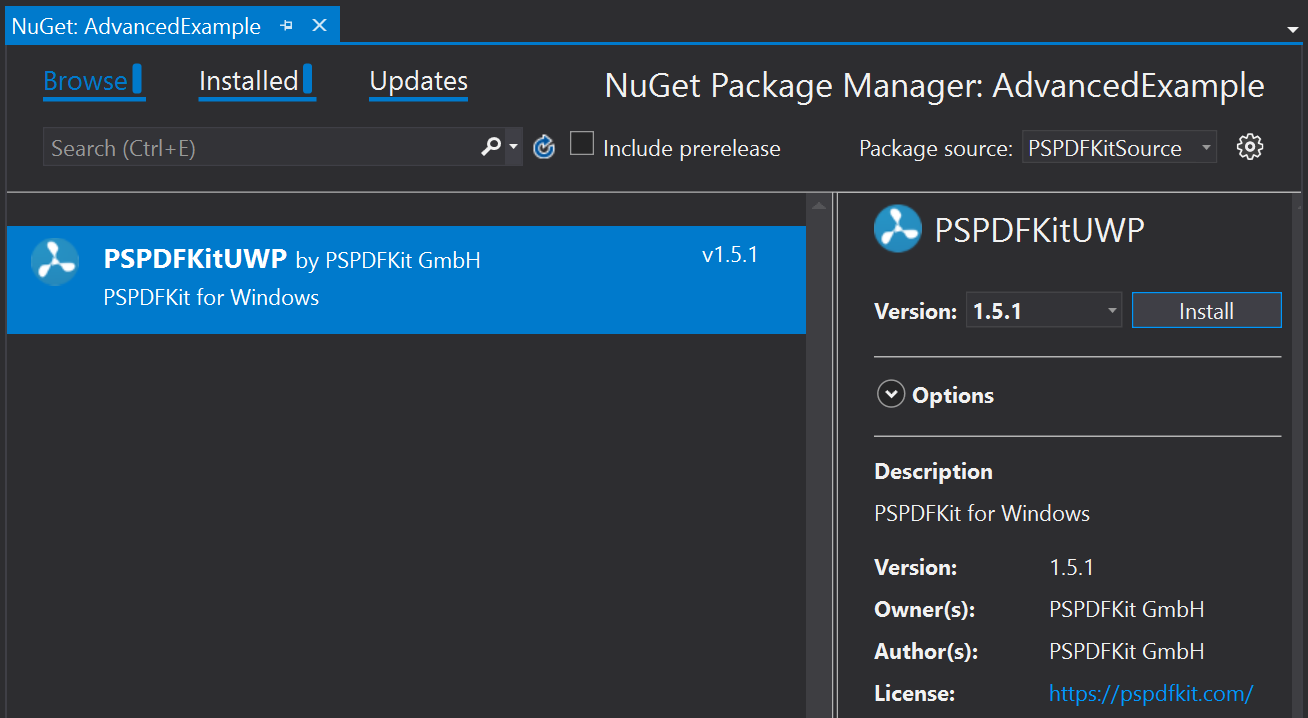Enable the Include prerelease checkbox
This screenshot has height=718, width=1308.
coord(582,144)
